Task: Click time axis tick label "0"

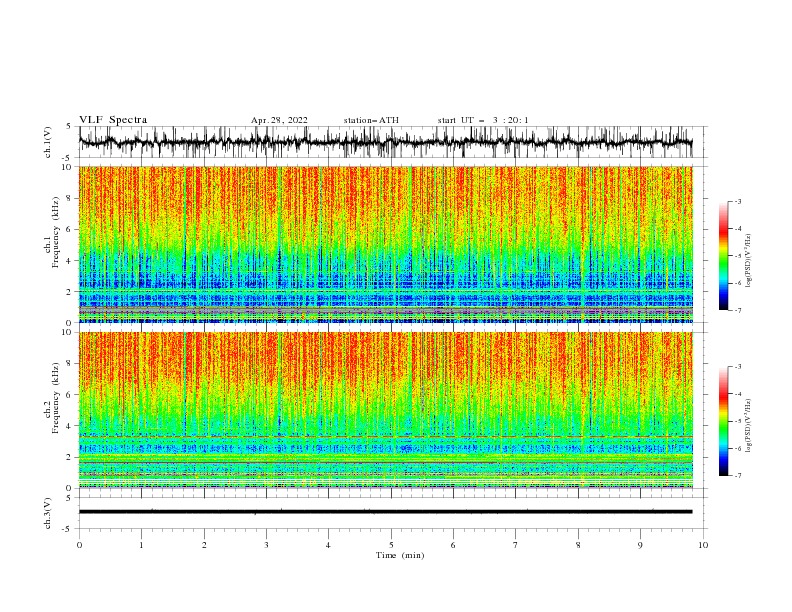Action: (x=79, y=545)
